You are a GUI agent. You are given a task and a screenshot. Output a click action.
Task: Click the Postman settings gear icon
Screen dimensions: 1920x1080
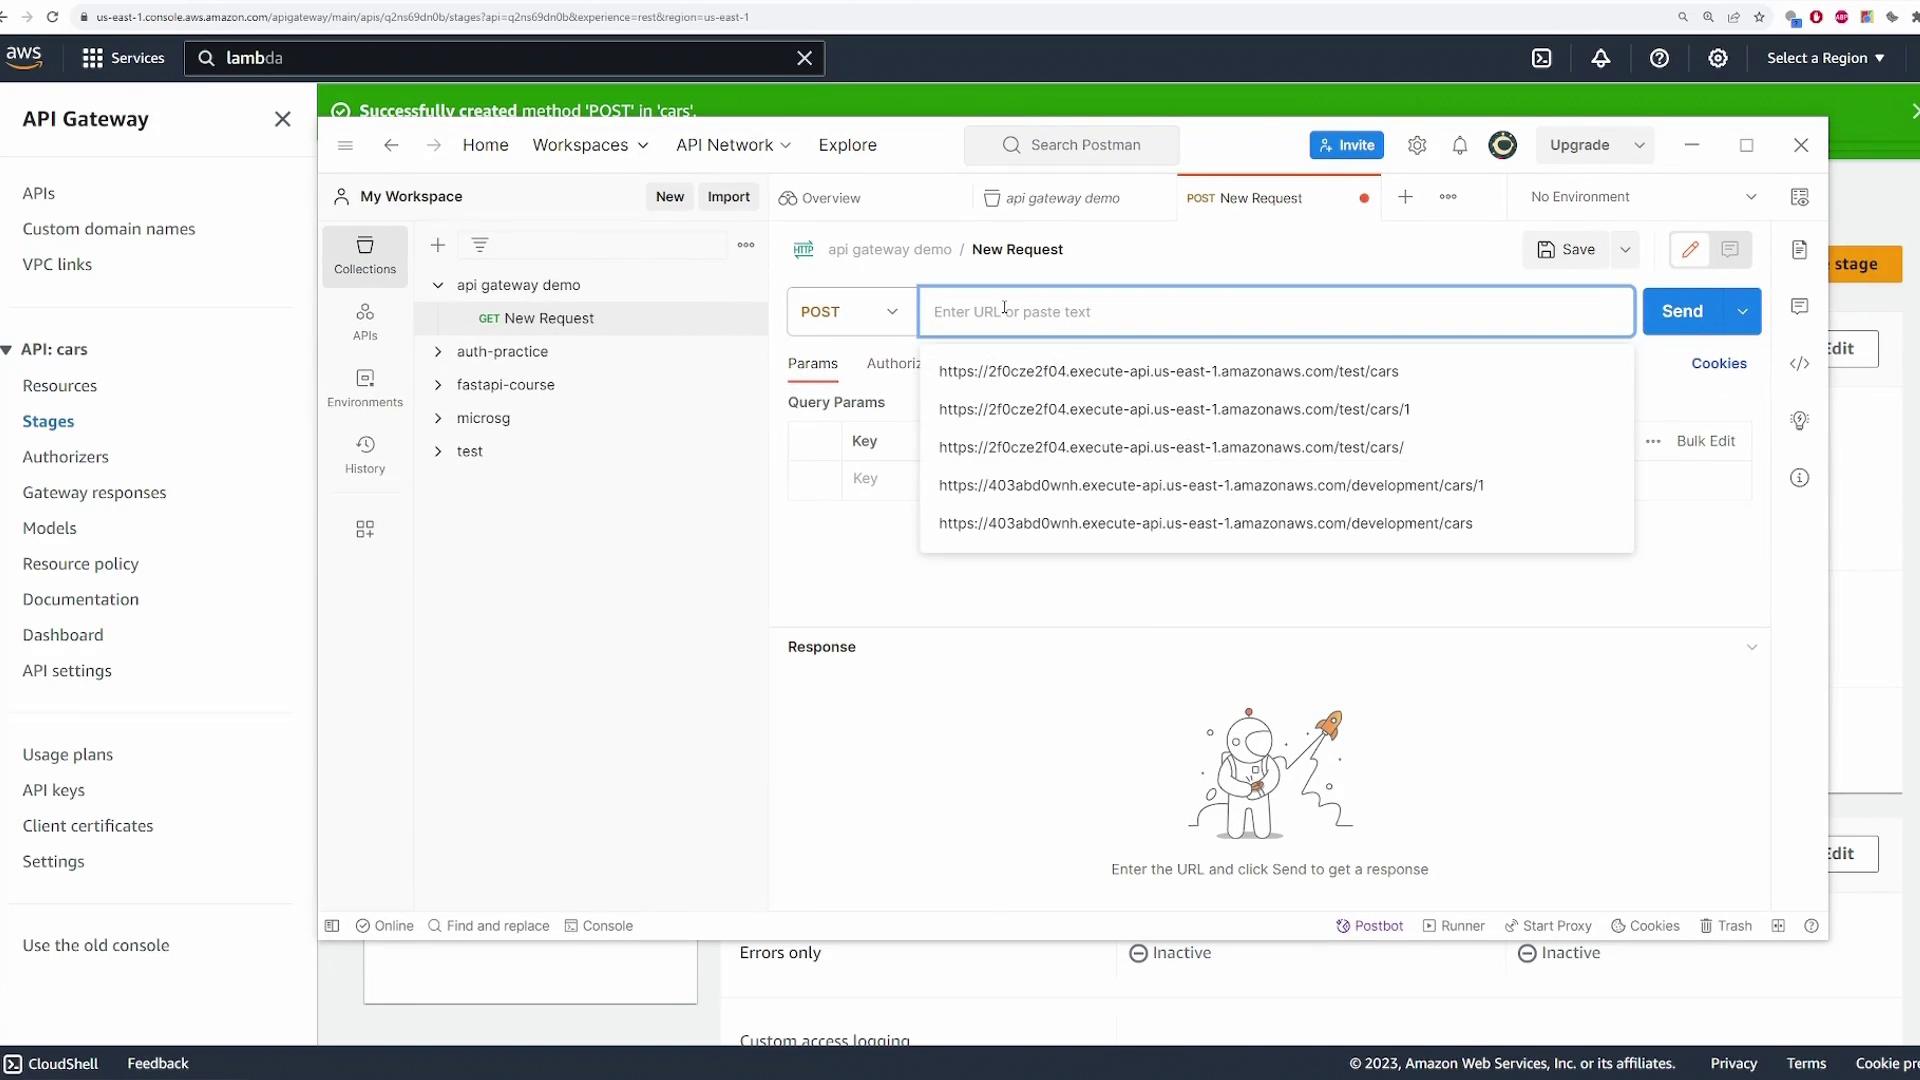[x=1416, y=145]
